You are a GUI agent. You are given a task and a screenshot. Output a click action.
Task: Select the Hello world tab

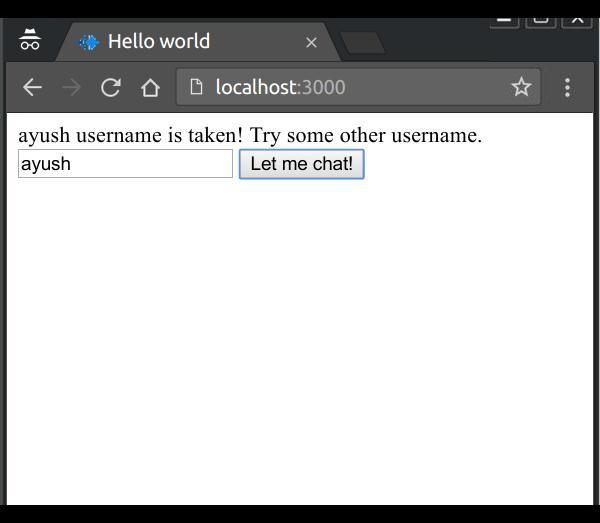coord(198,42)
